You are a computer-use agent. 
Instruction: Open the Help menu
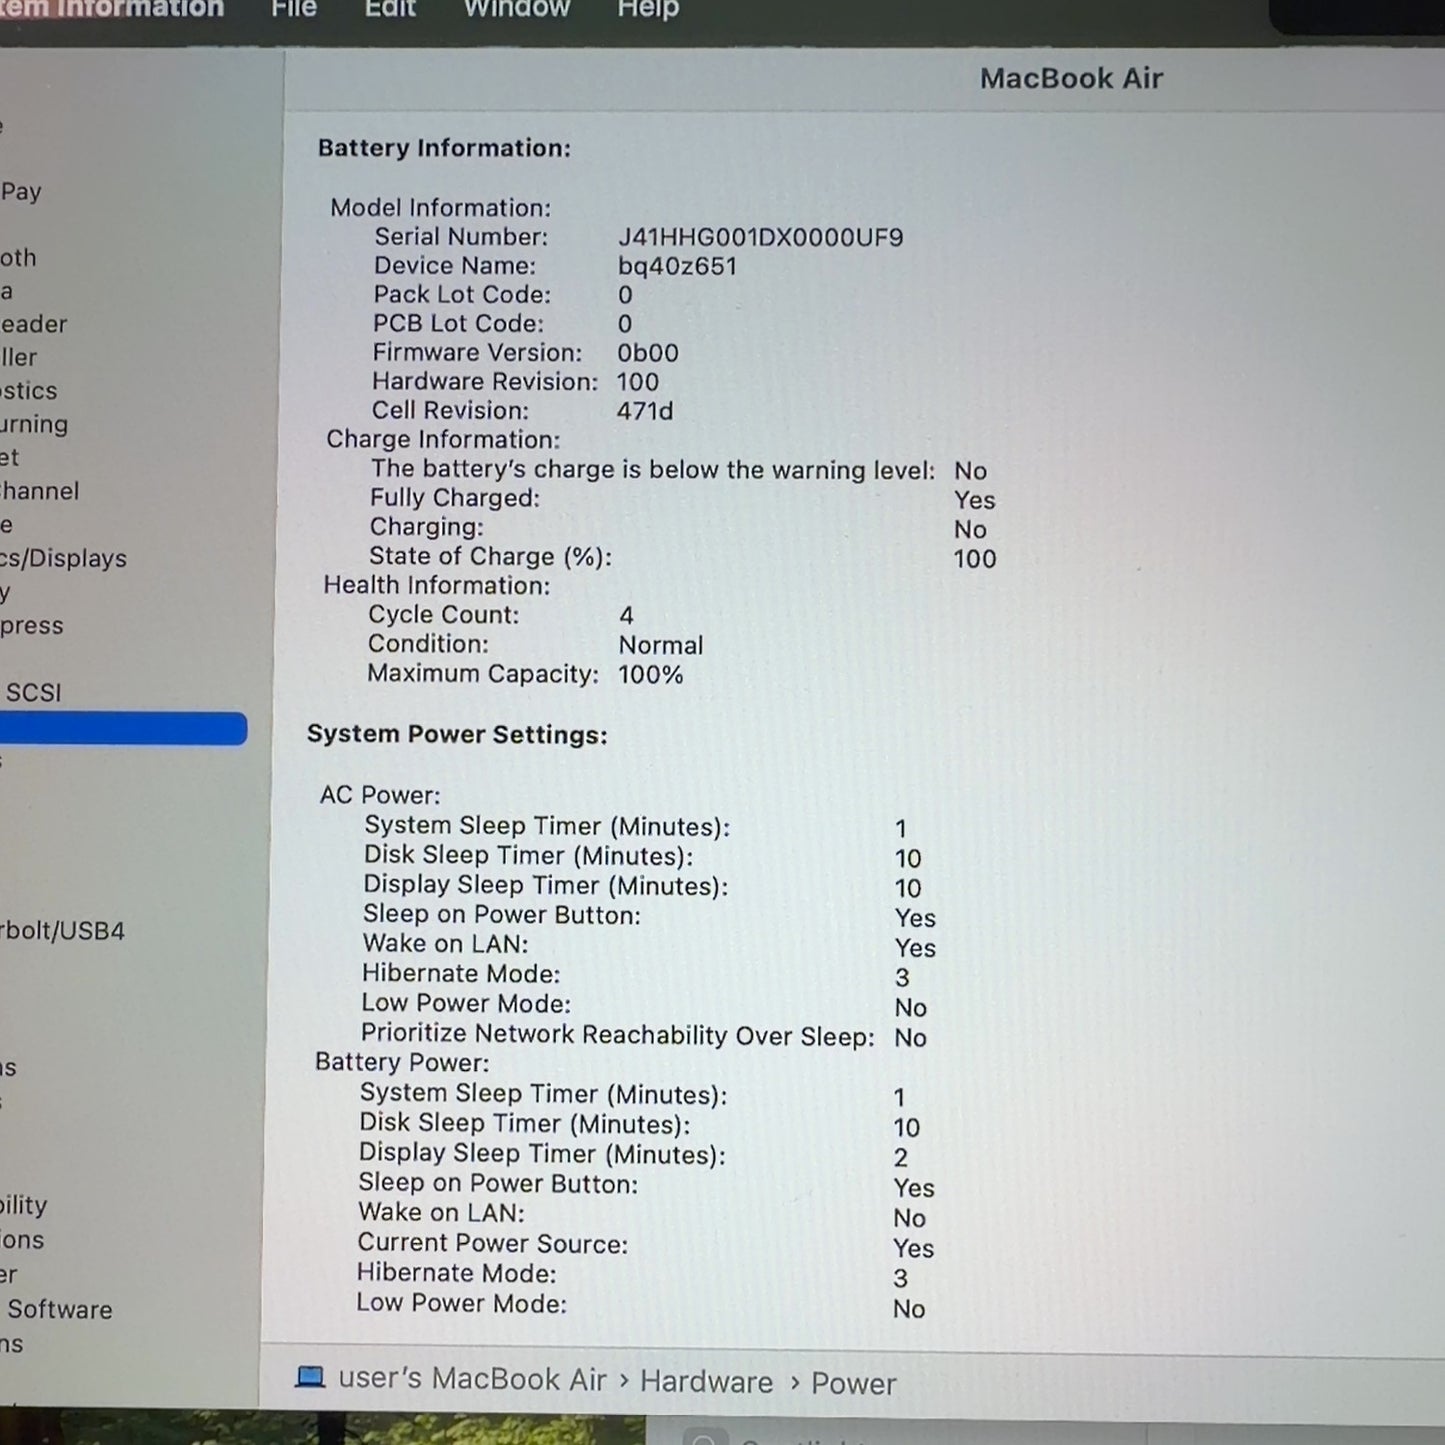coord(648,9)
